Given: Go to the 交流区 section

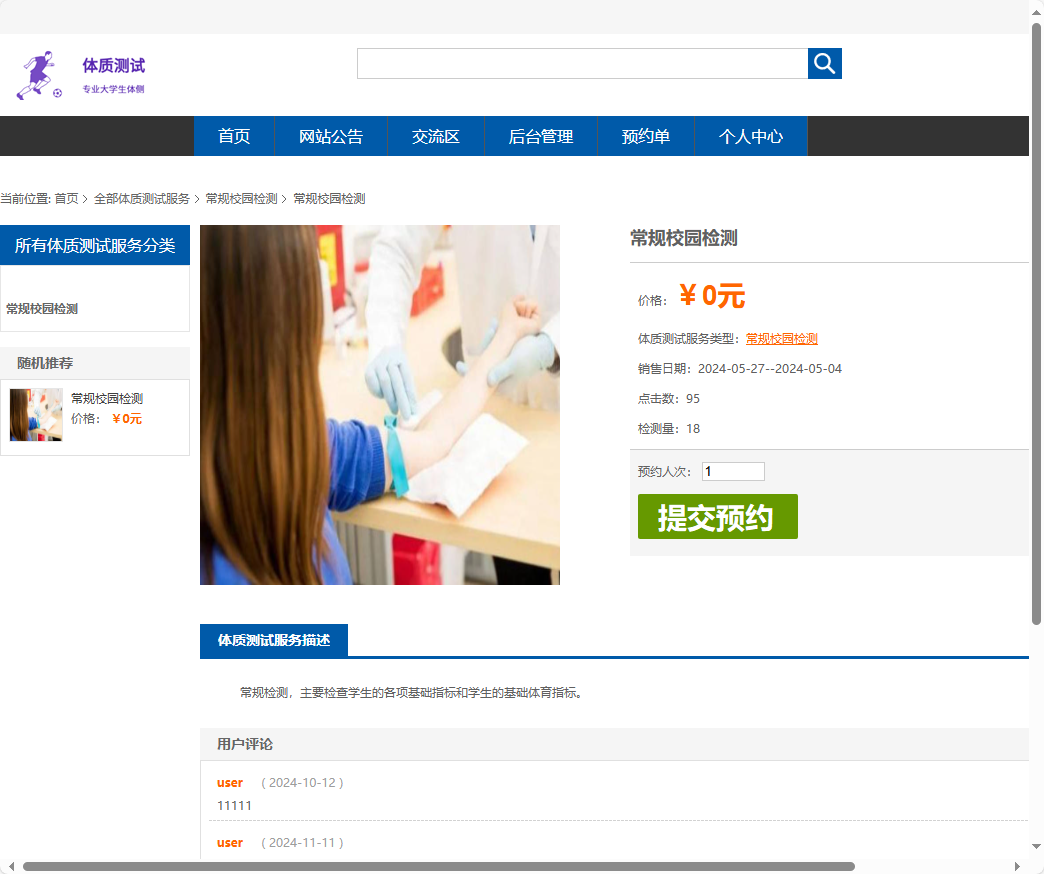Looking at the screenshot, I should tap(435, 136).
